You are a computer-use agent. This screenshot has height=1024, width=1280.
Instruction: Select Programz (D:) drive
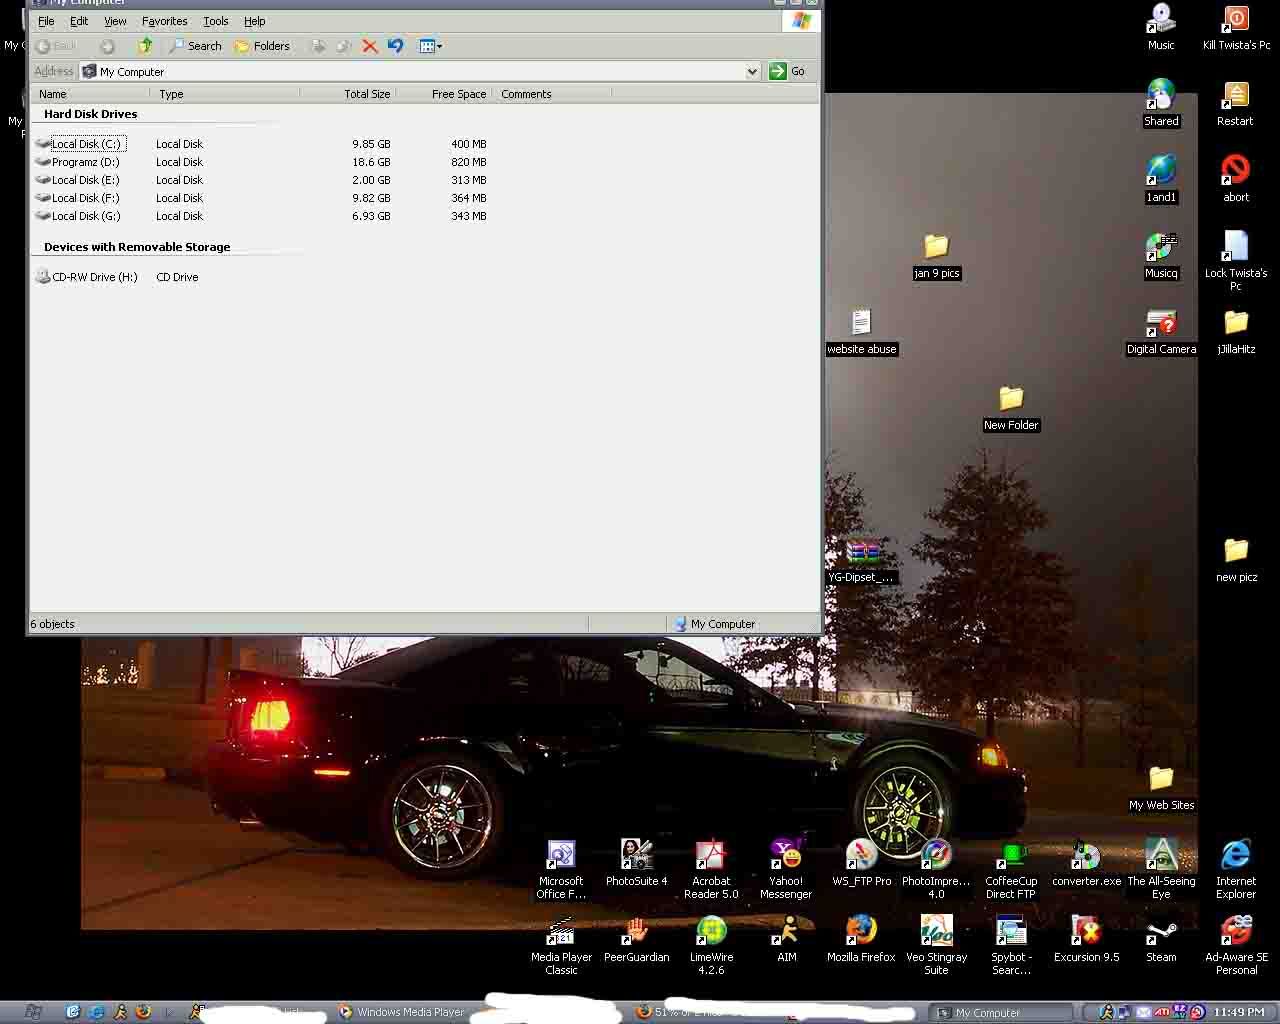pyautogui.click(x=85, y=162)
